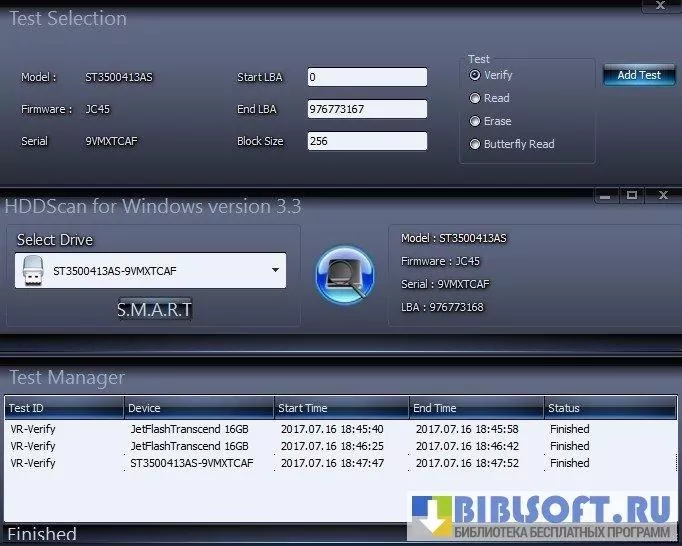
Task: Open the S.M.A.R.T report button
Action: tap(154, 310)
